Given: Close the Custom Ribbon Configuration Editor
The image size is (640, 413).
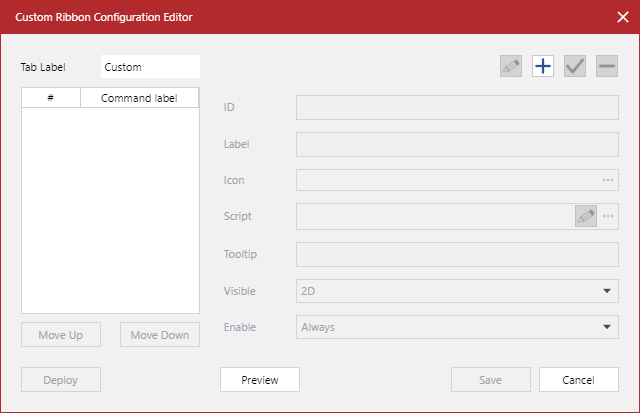Looking at the screenshot, I should (x=621, y=17).
